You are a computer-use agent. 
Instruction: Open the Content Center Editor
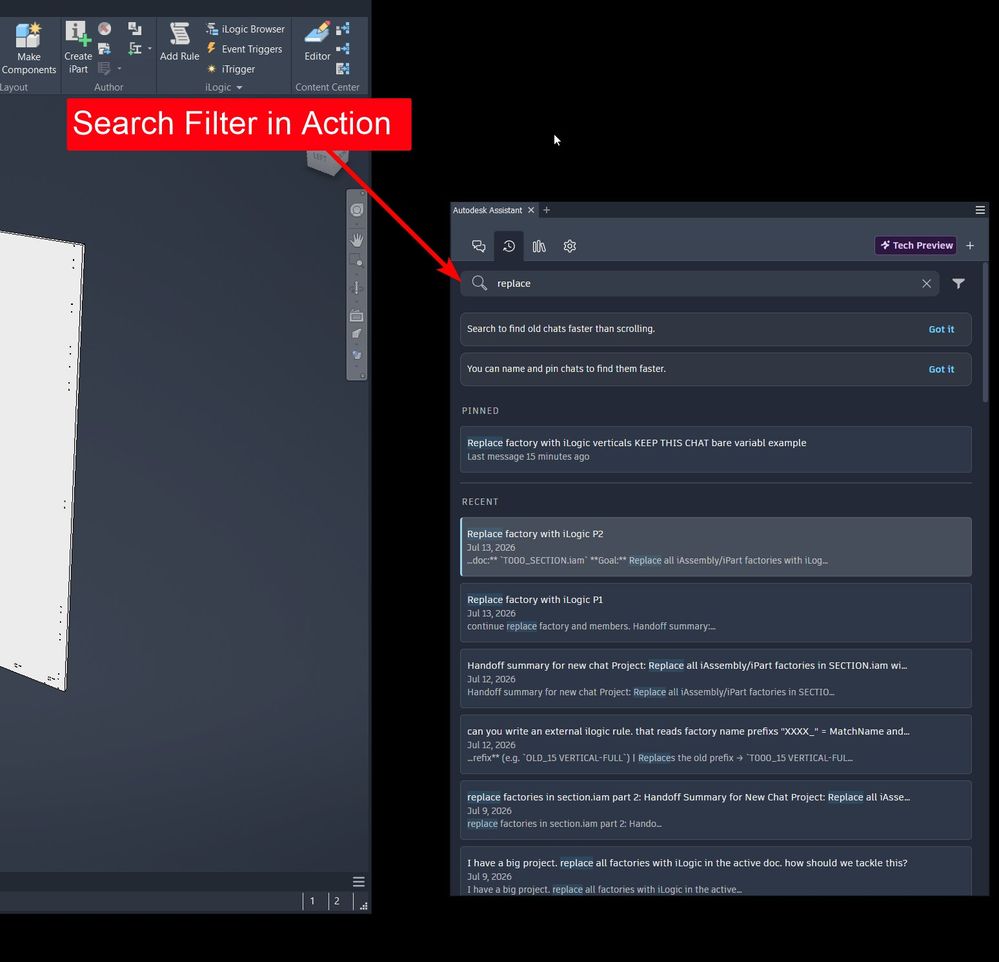317,42
